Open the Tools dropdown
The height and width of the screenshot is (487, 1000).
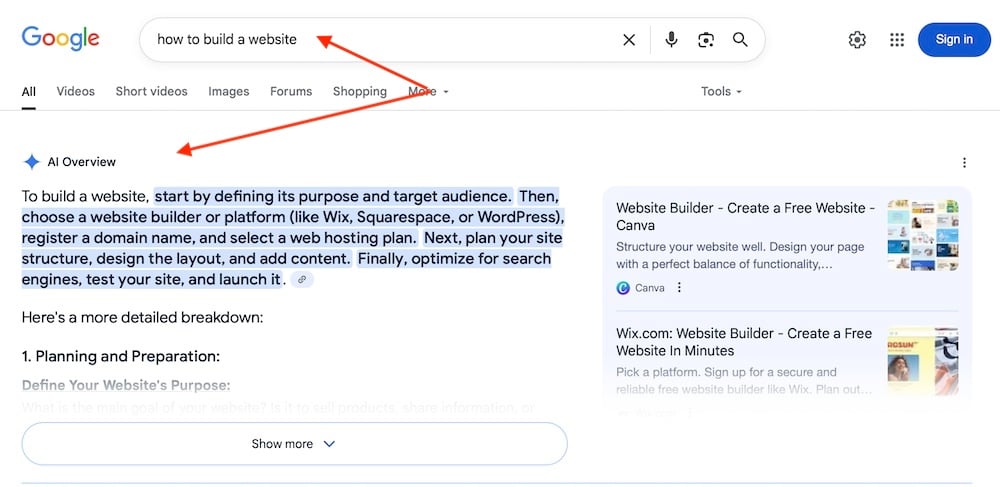click(x=721, y=91)
